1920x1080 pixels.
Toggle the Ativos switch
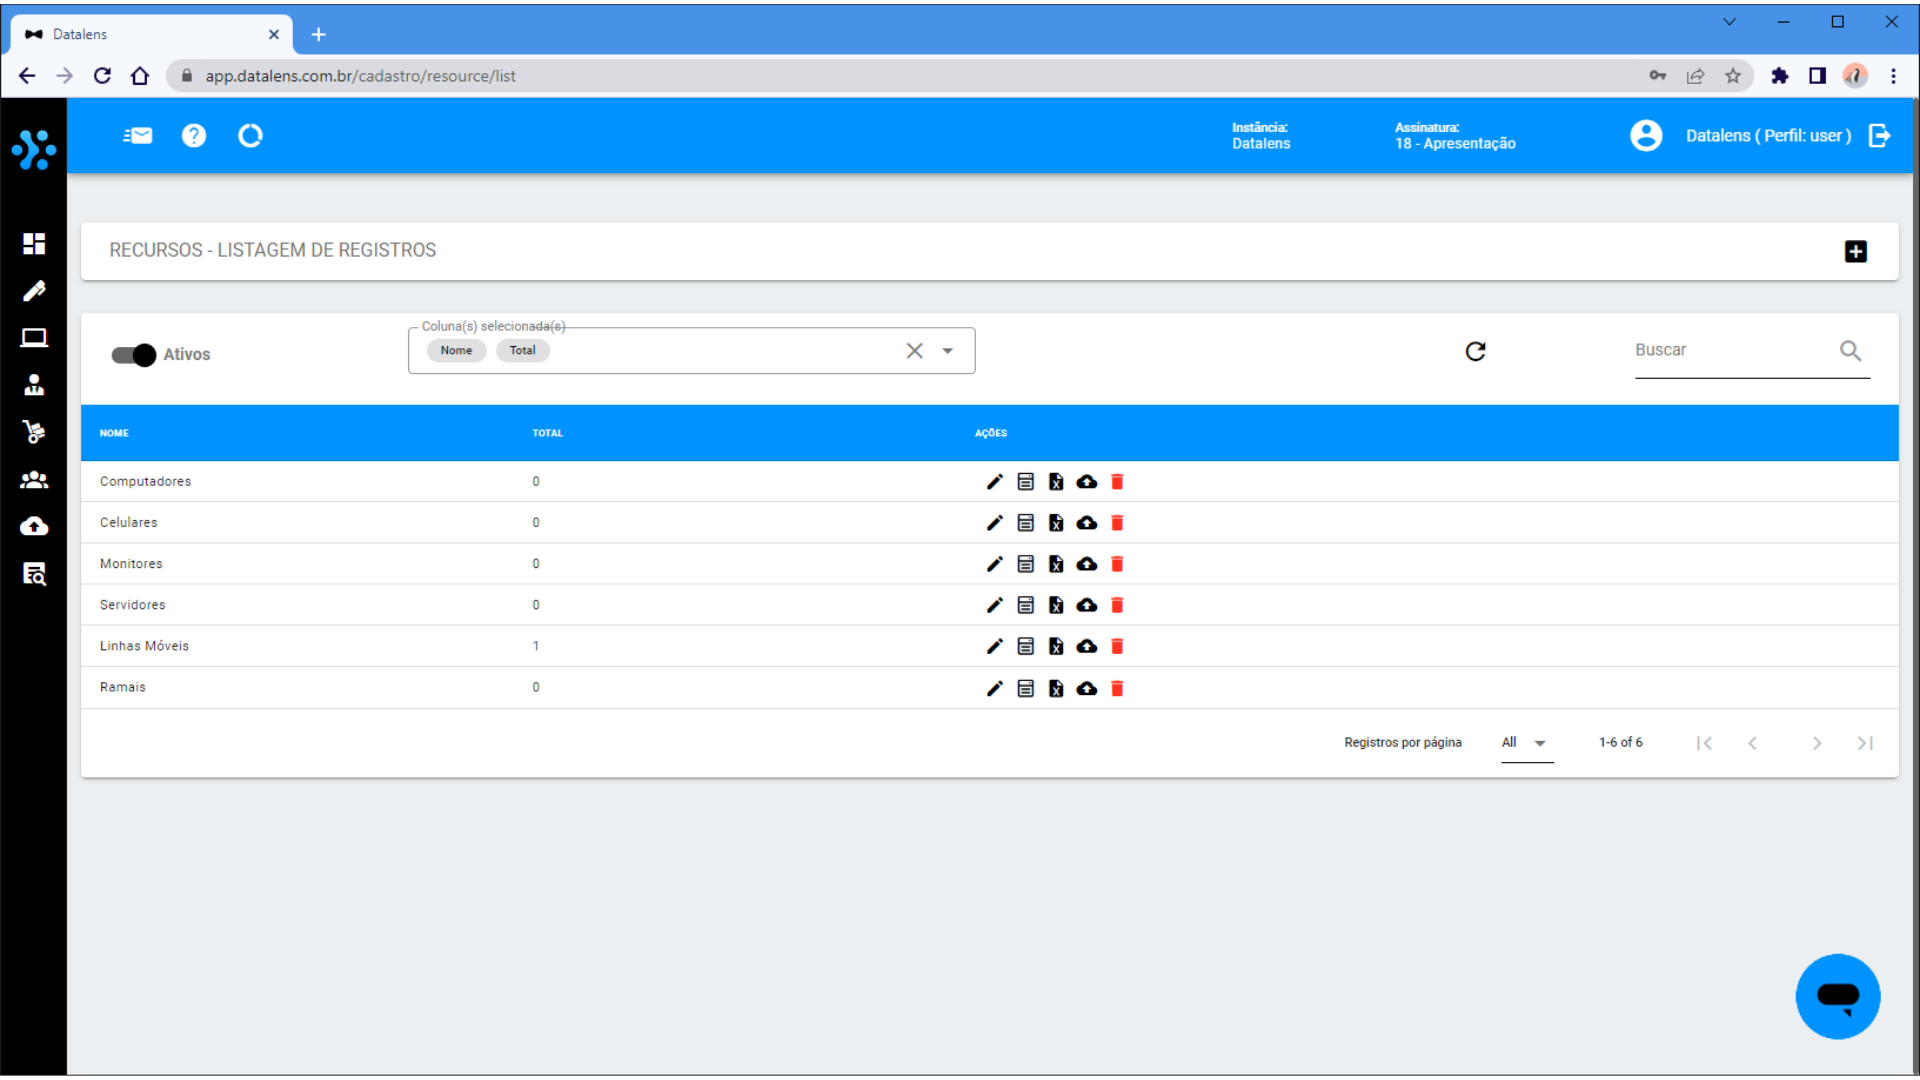click(134, 355)
